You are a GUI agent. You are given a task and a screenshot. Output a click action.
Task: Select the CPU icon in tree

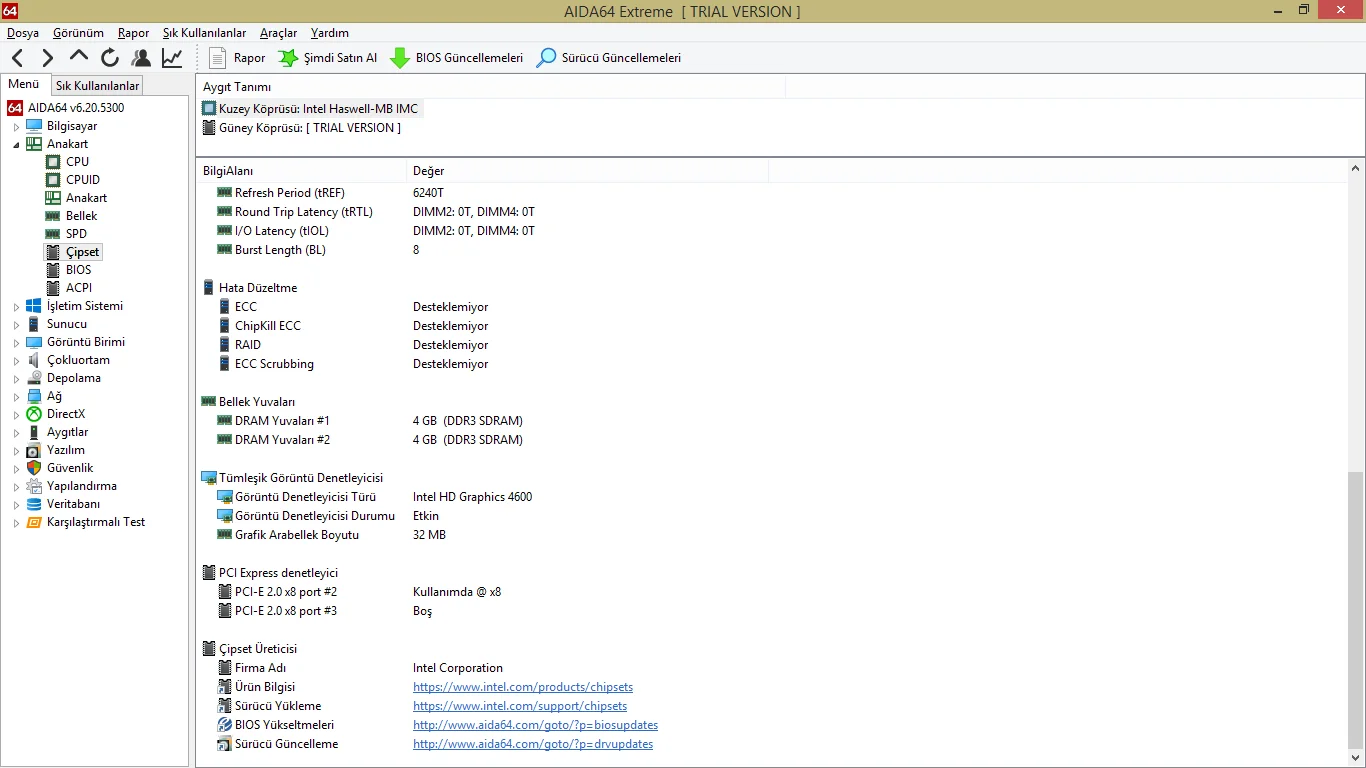coord(53,162)
